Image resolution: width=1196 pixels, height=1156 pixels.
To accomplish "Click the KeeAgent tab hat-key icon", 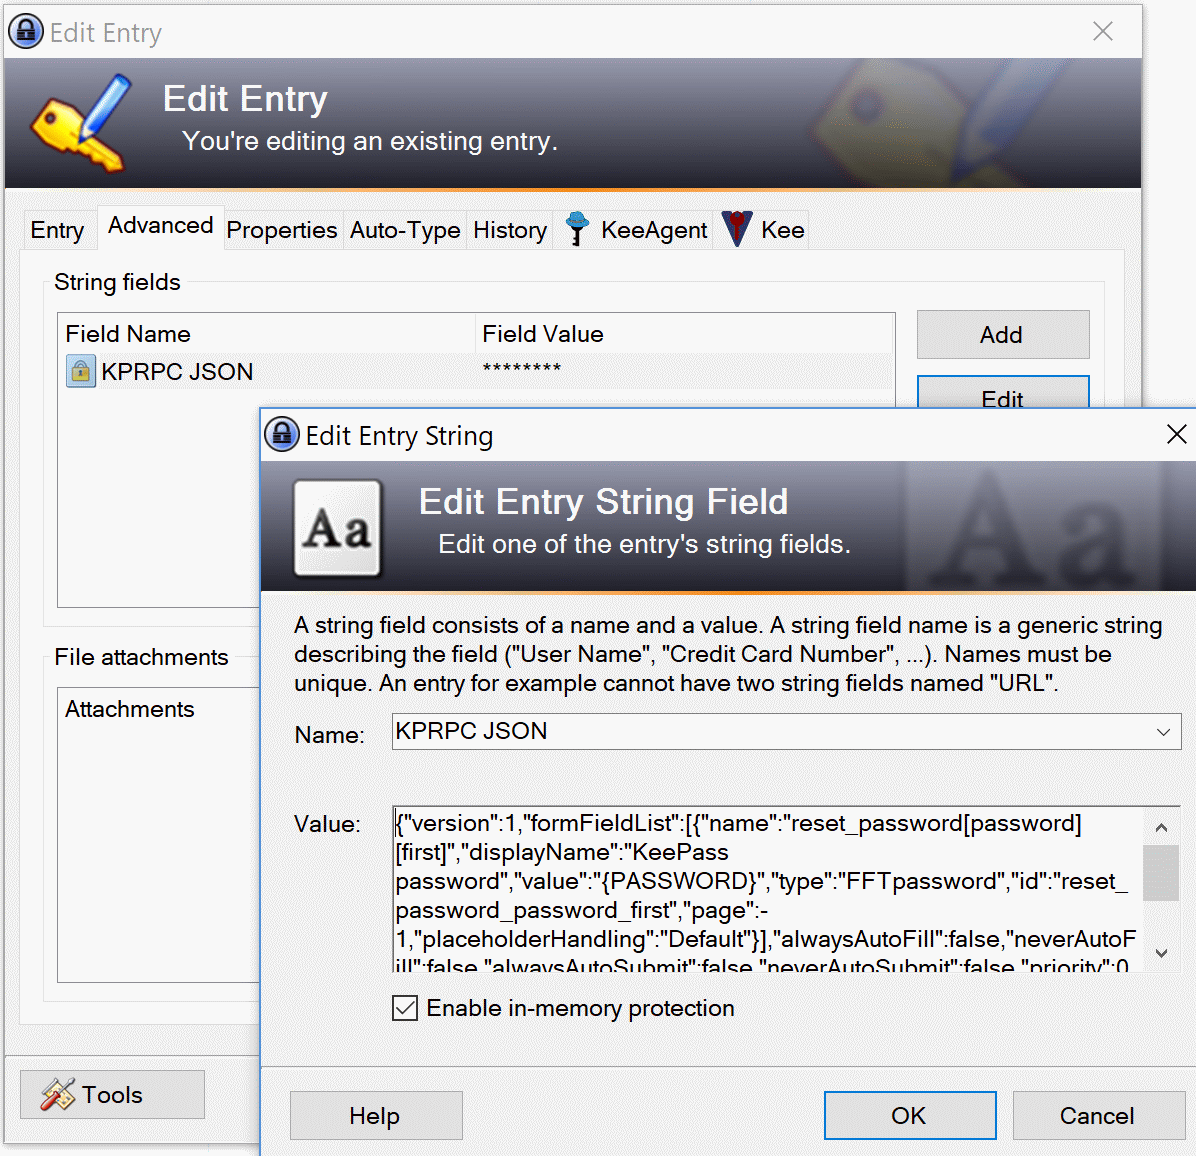I will pos(577,229).
